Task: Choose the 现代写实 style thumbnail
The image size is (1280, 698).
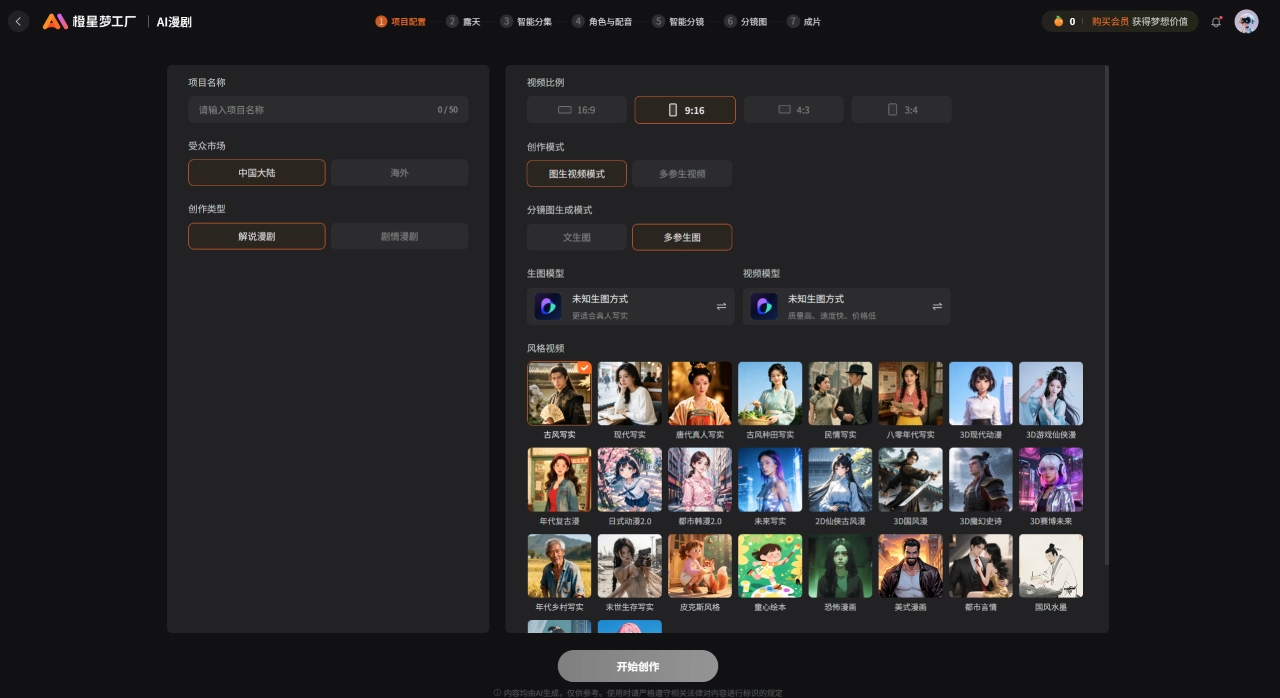Action: (630, 394)
